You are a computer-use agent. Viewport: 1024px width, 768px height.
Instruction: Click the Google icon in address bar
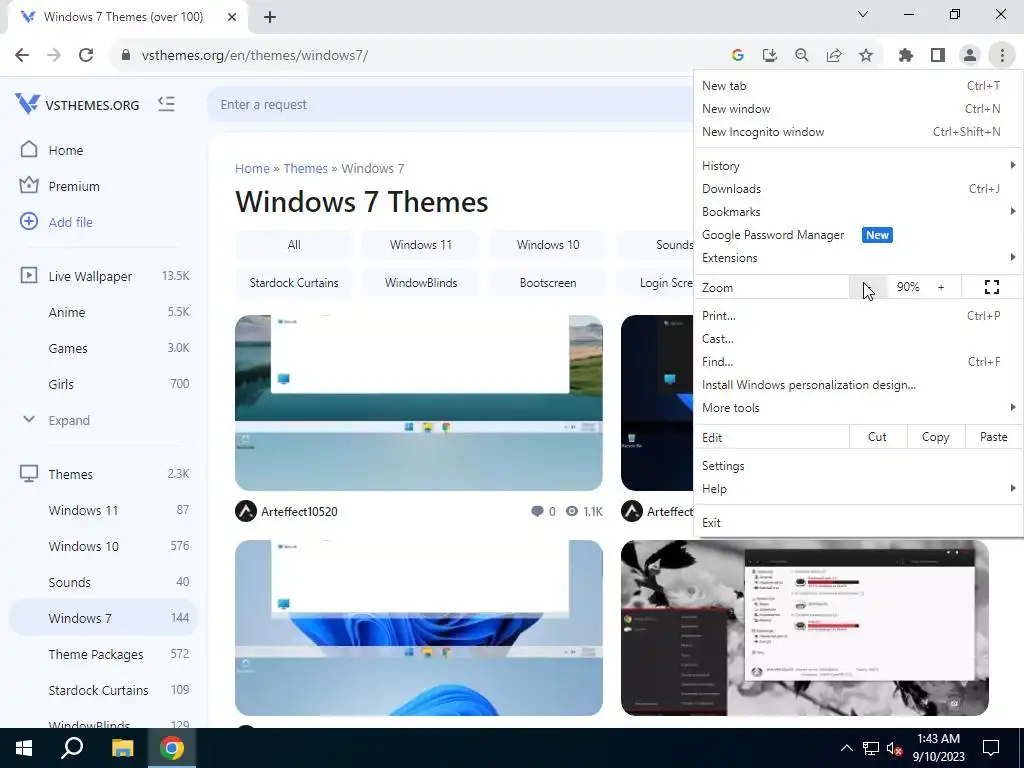click(x=738, y=56)
